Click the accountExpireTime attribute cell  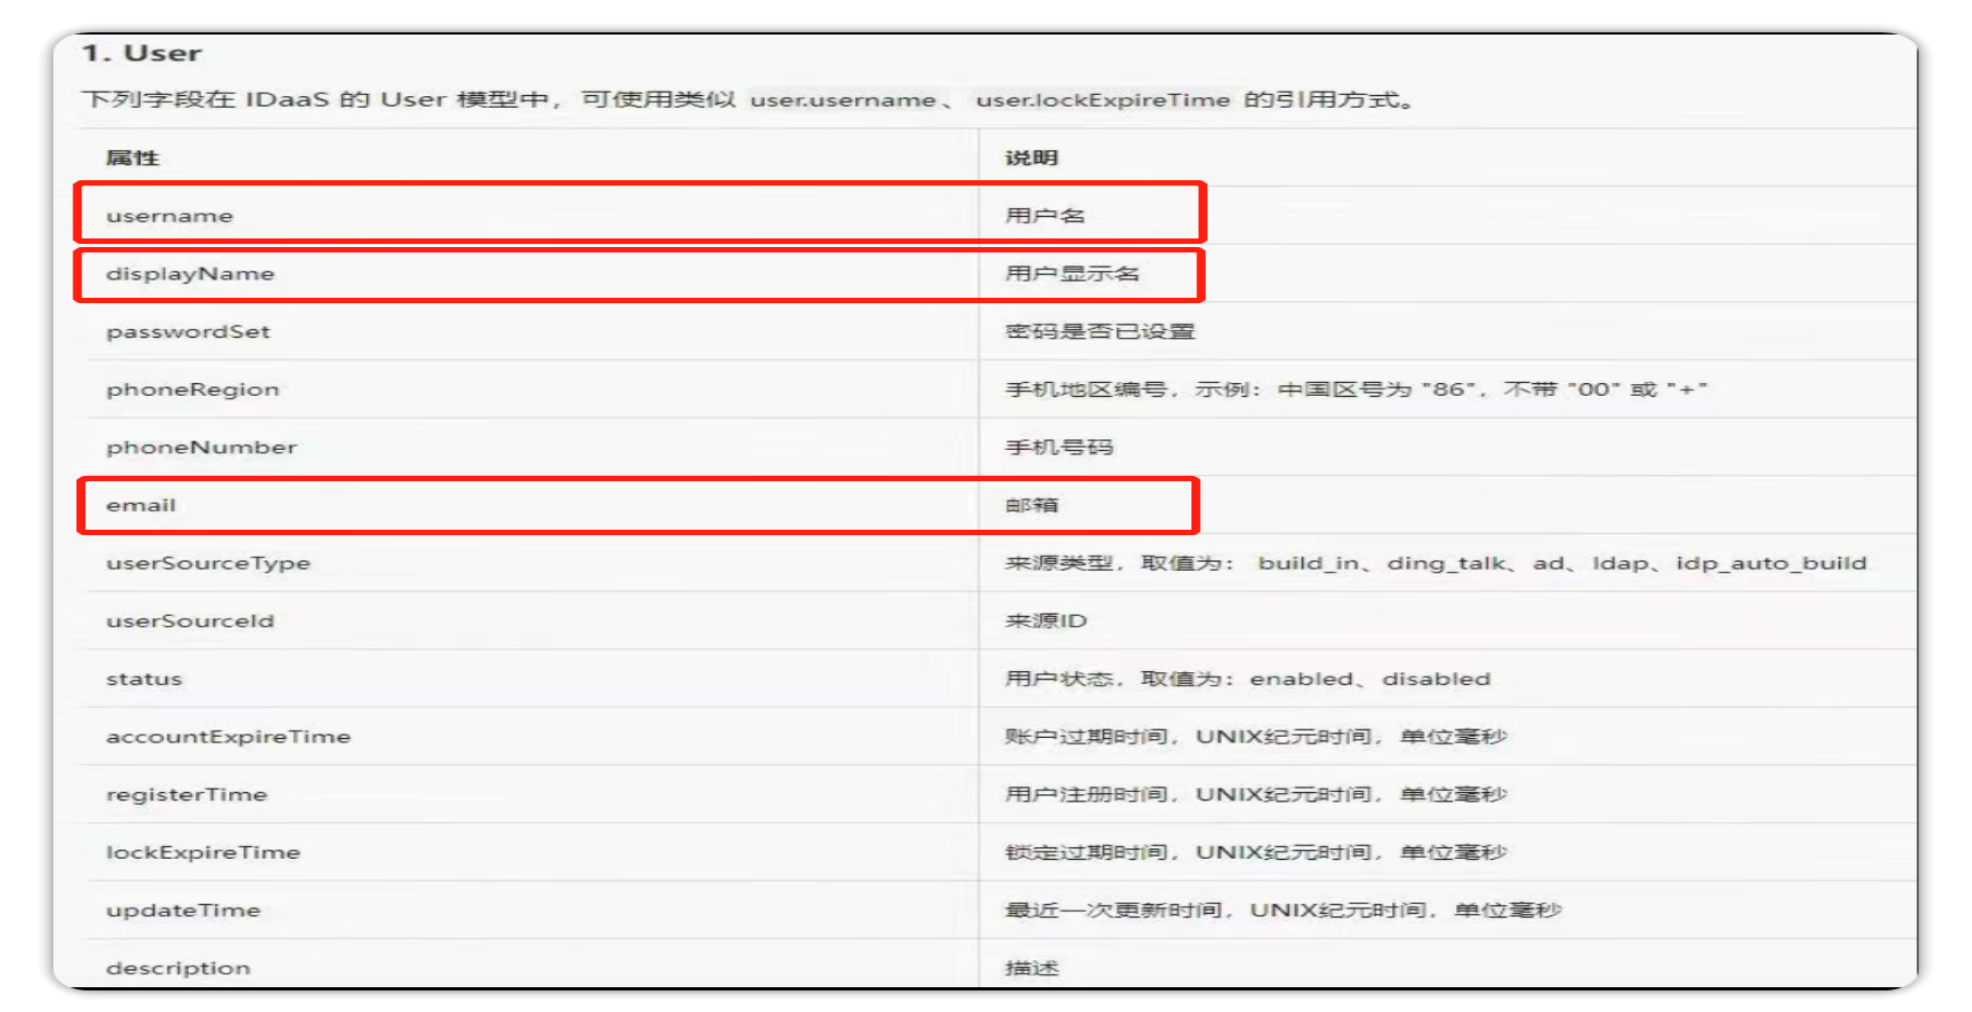tap(228, 737)
